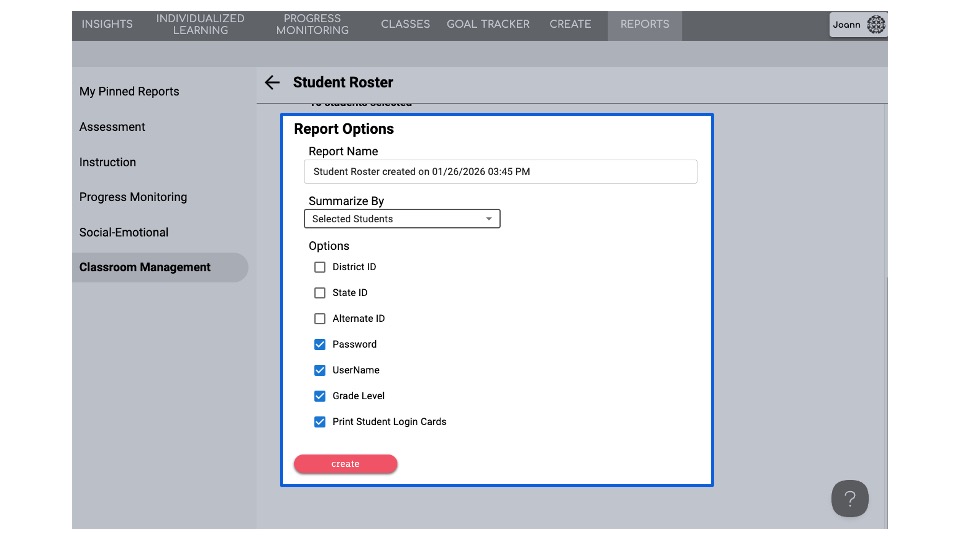Select Social-Emotional in the sidebar
The image size is (960, 540).
pos(124,233)
